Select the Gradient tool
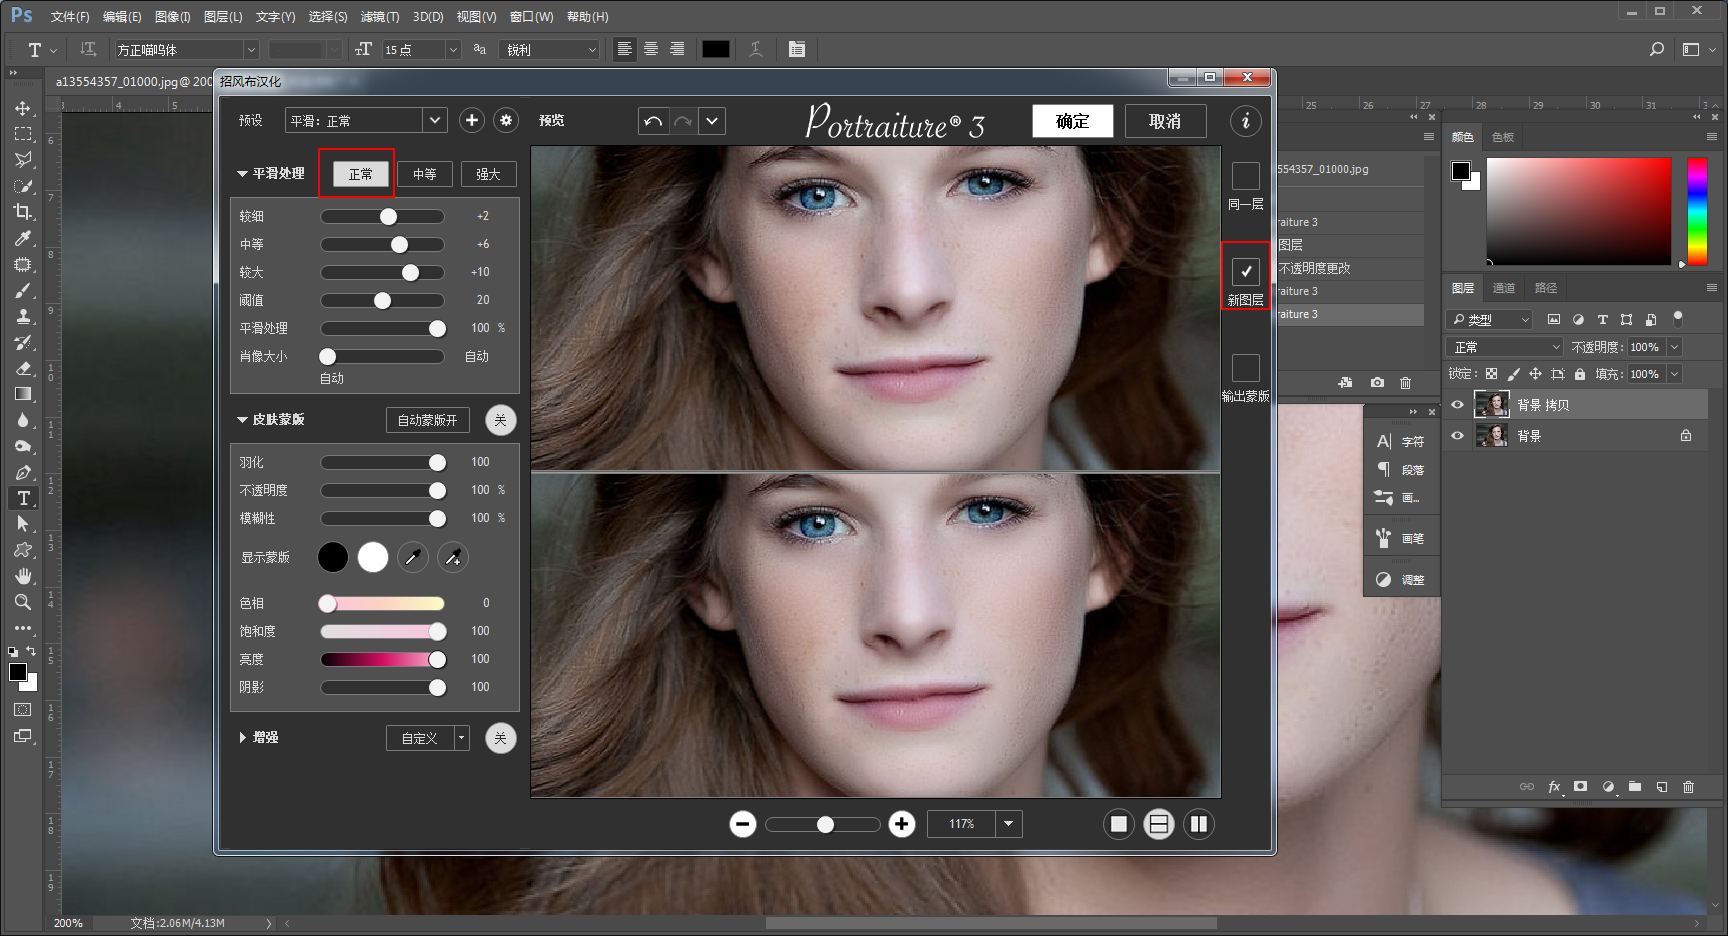The image size is (1728, 936). [x=23, y=394]
